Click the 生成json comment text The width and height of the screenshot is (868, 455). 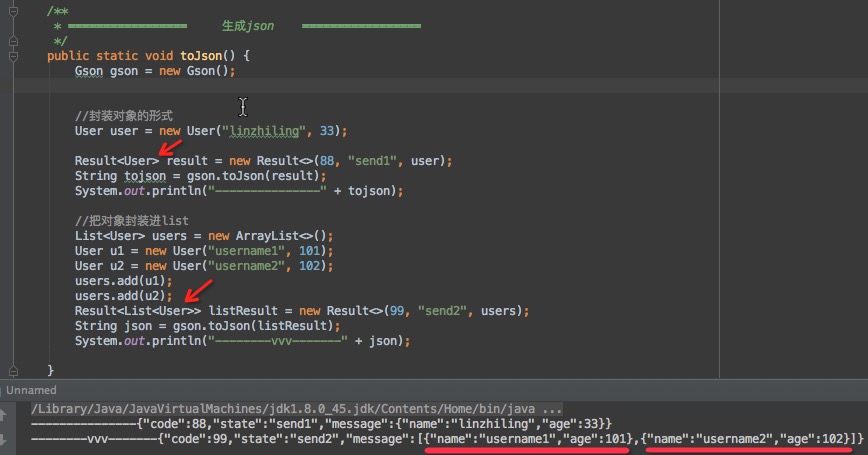pos(248,25)
